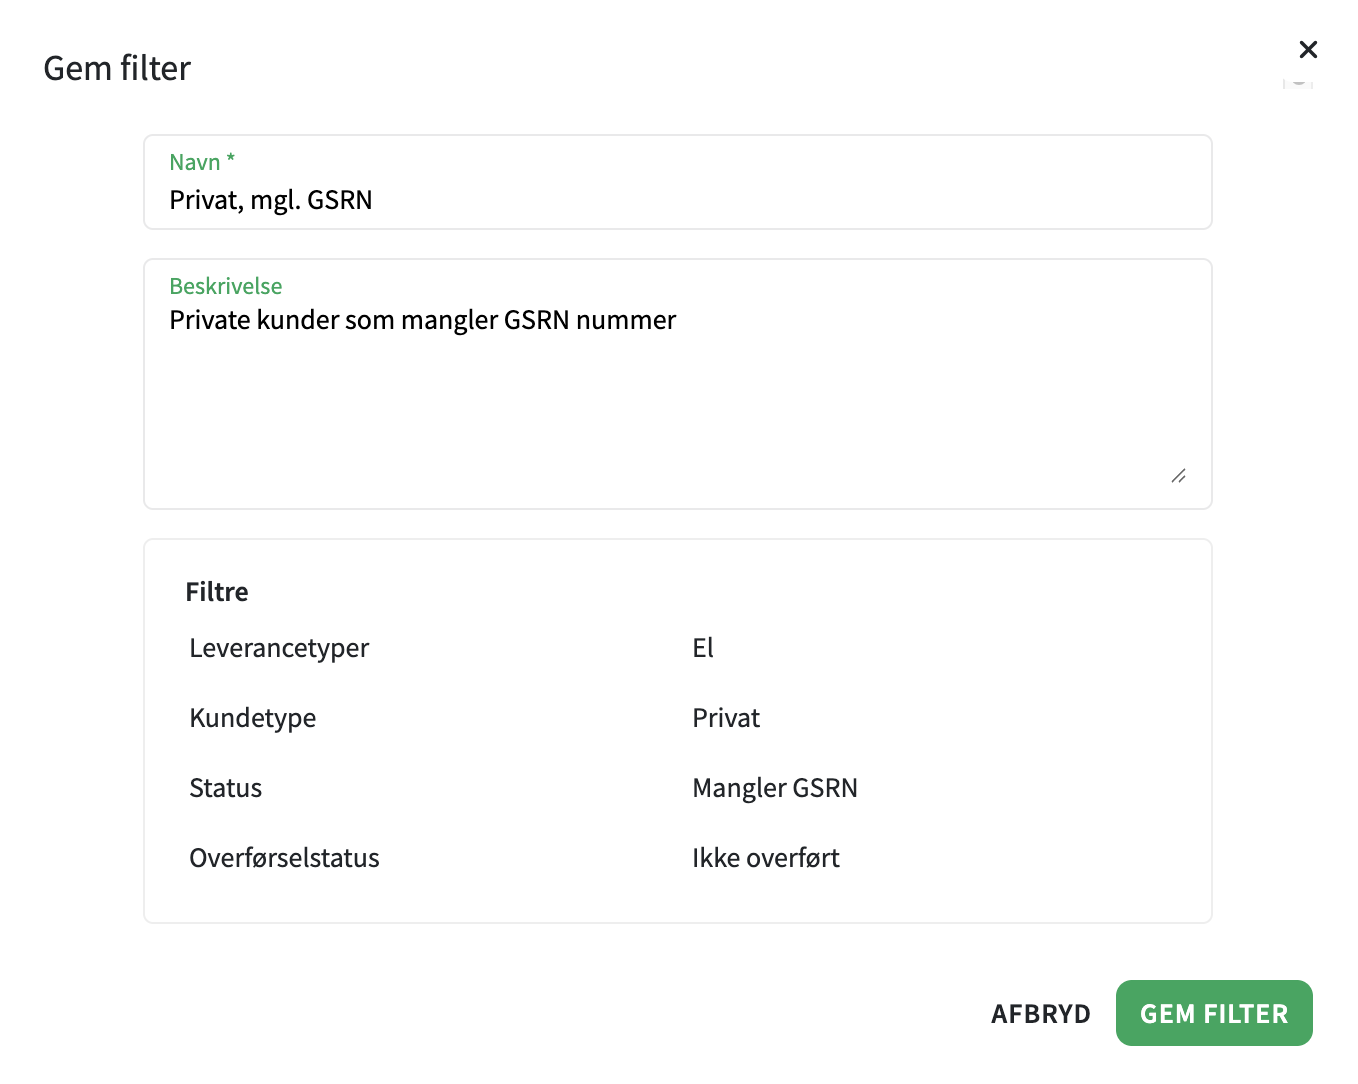Click the partially hidden icon near the X
The image size is (1358, 1084).
pyautogui.click(x=1297, y=85)
